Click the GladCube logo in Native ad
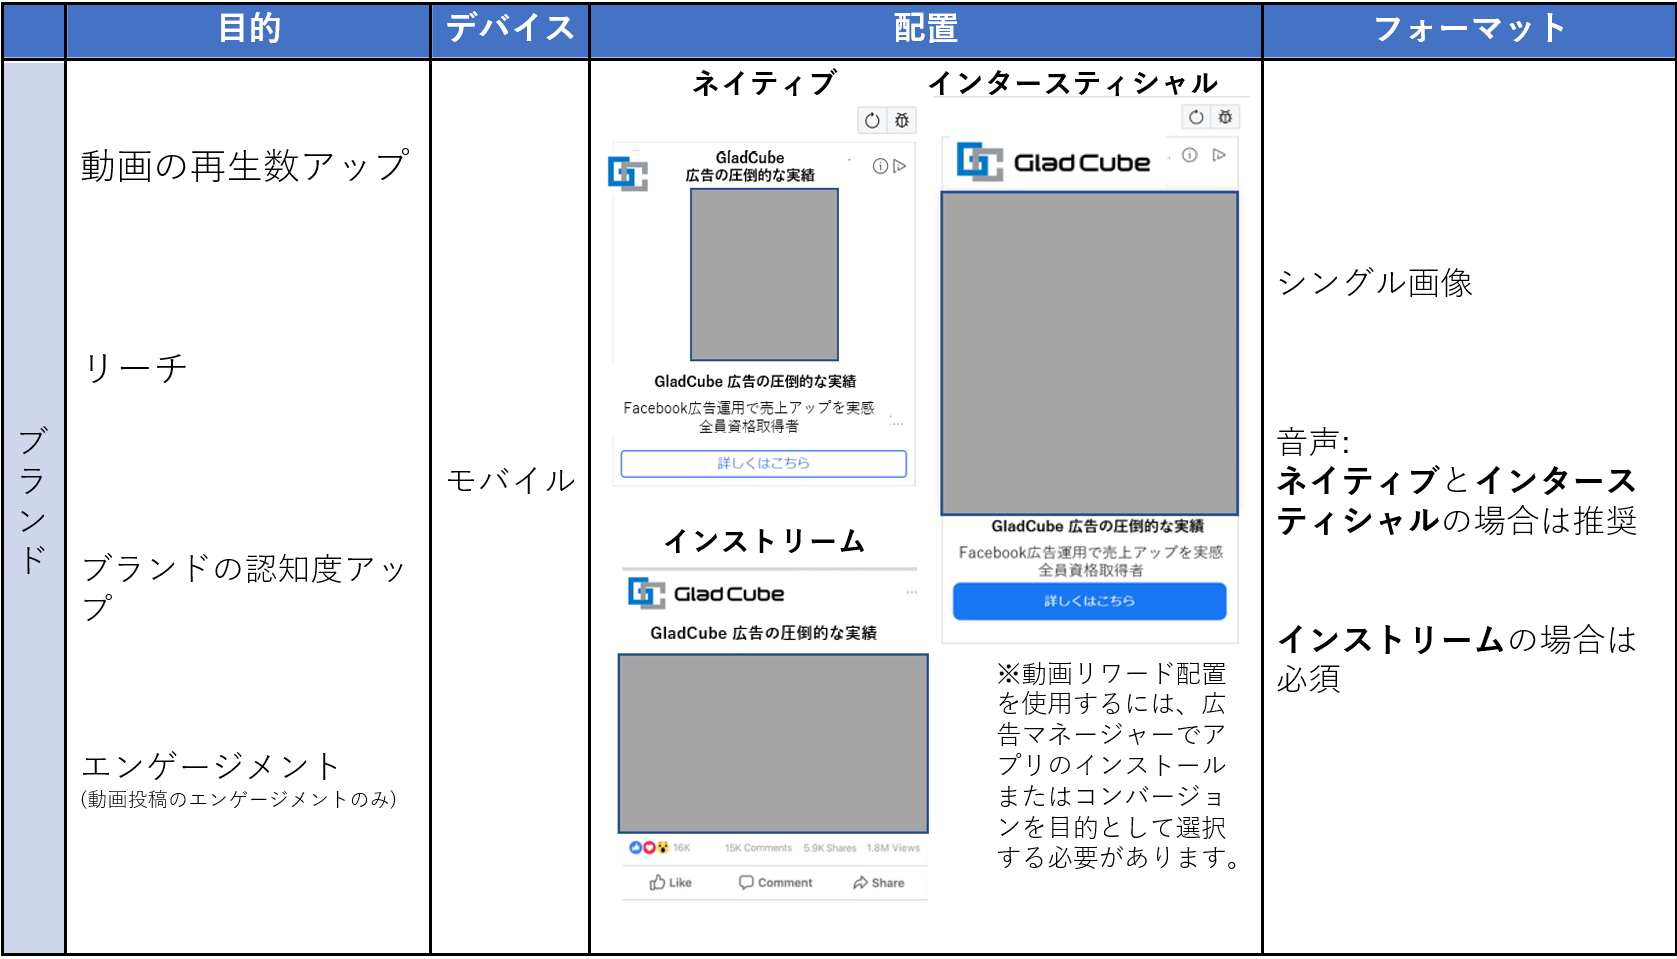Screen dimensions: 1677x959 pos(628,173)
